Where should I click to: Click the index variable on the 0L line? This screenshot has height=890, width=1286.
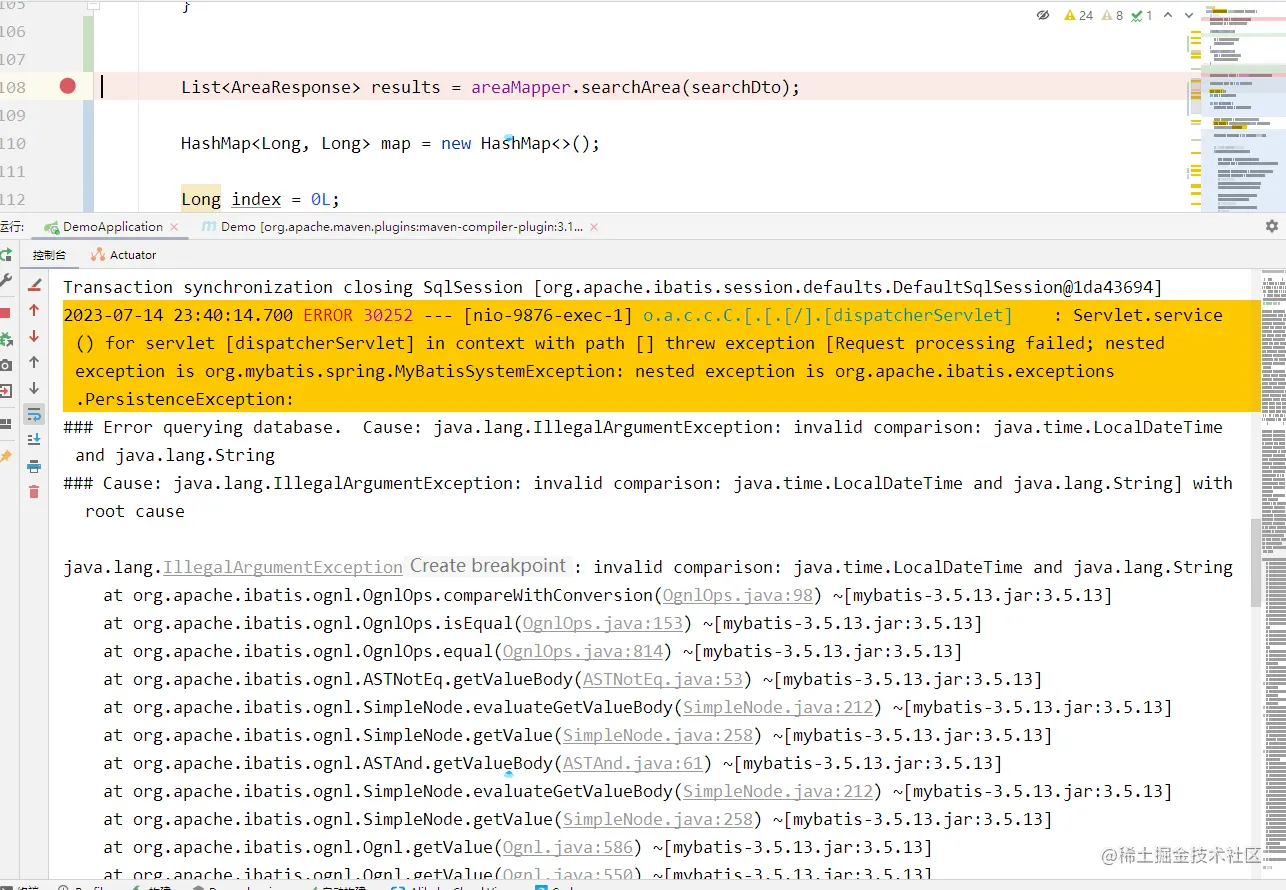(x=256, y=199)
